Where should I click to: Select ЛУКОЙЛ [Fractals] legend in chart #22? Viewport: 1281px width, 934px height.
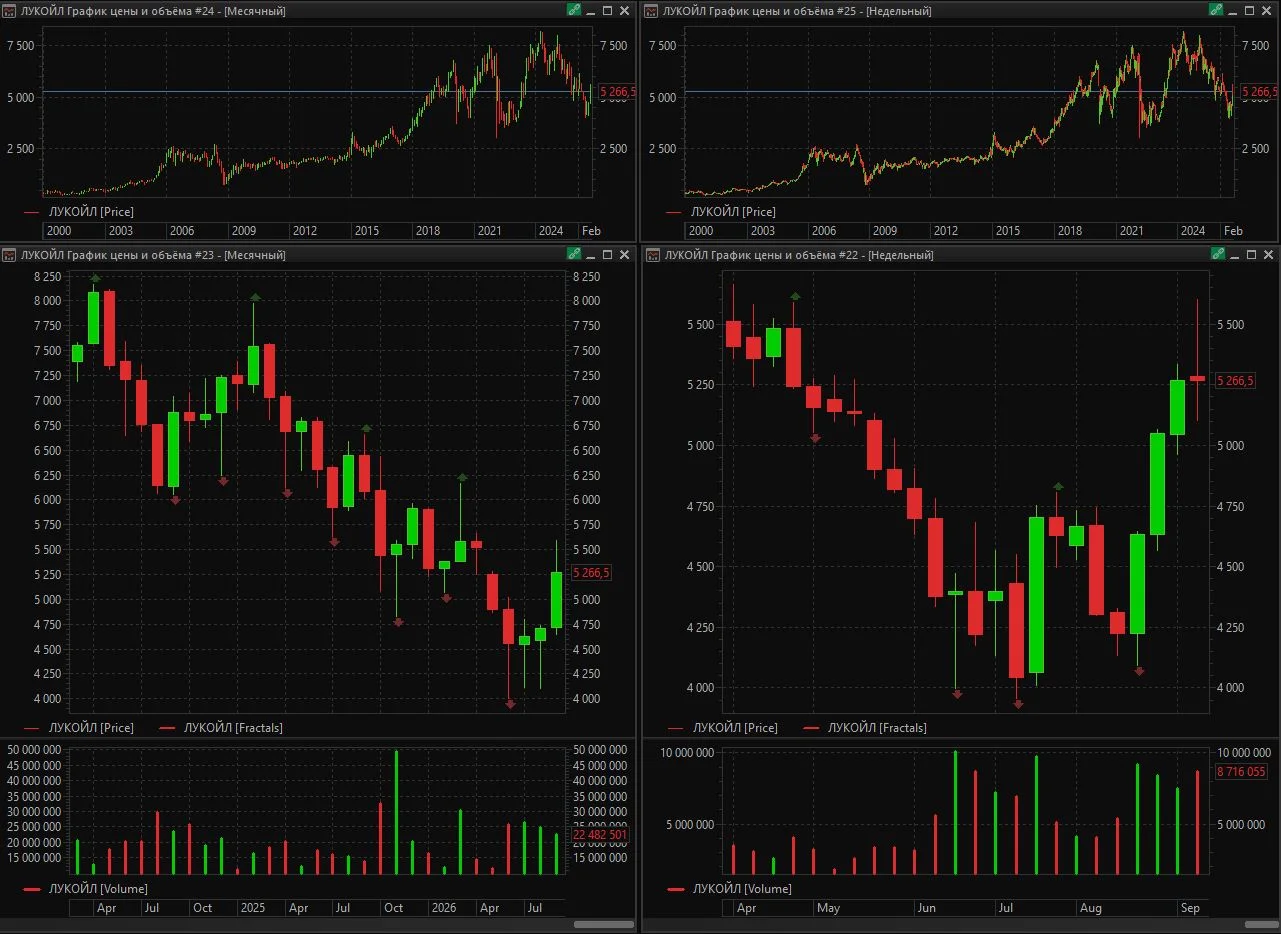click(877, 728)
